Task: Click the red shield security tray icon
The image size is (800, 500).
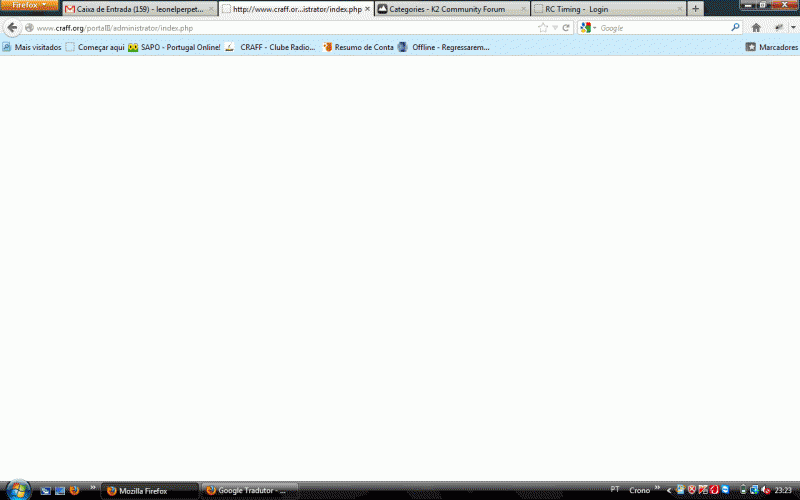Action: click(692, 490)
